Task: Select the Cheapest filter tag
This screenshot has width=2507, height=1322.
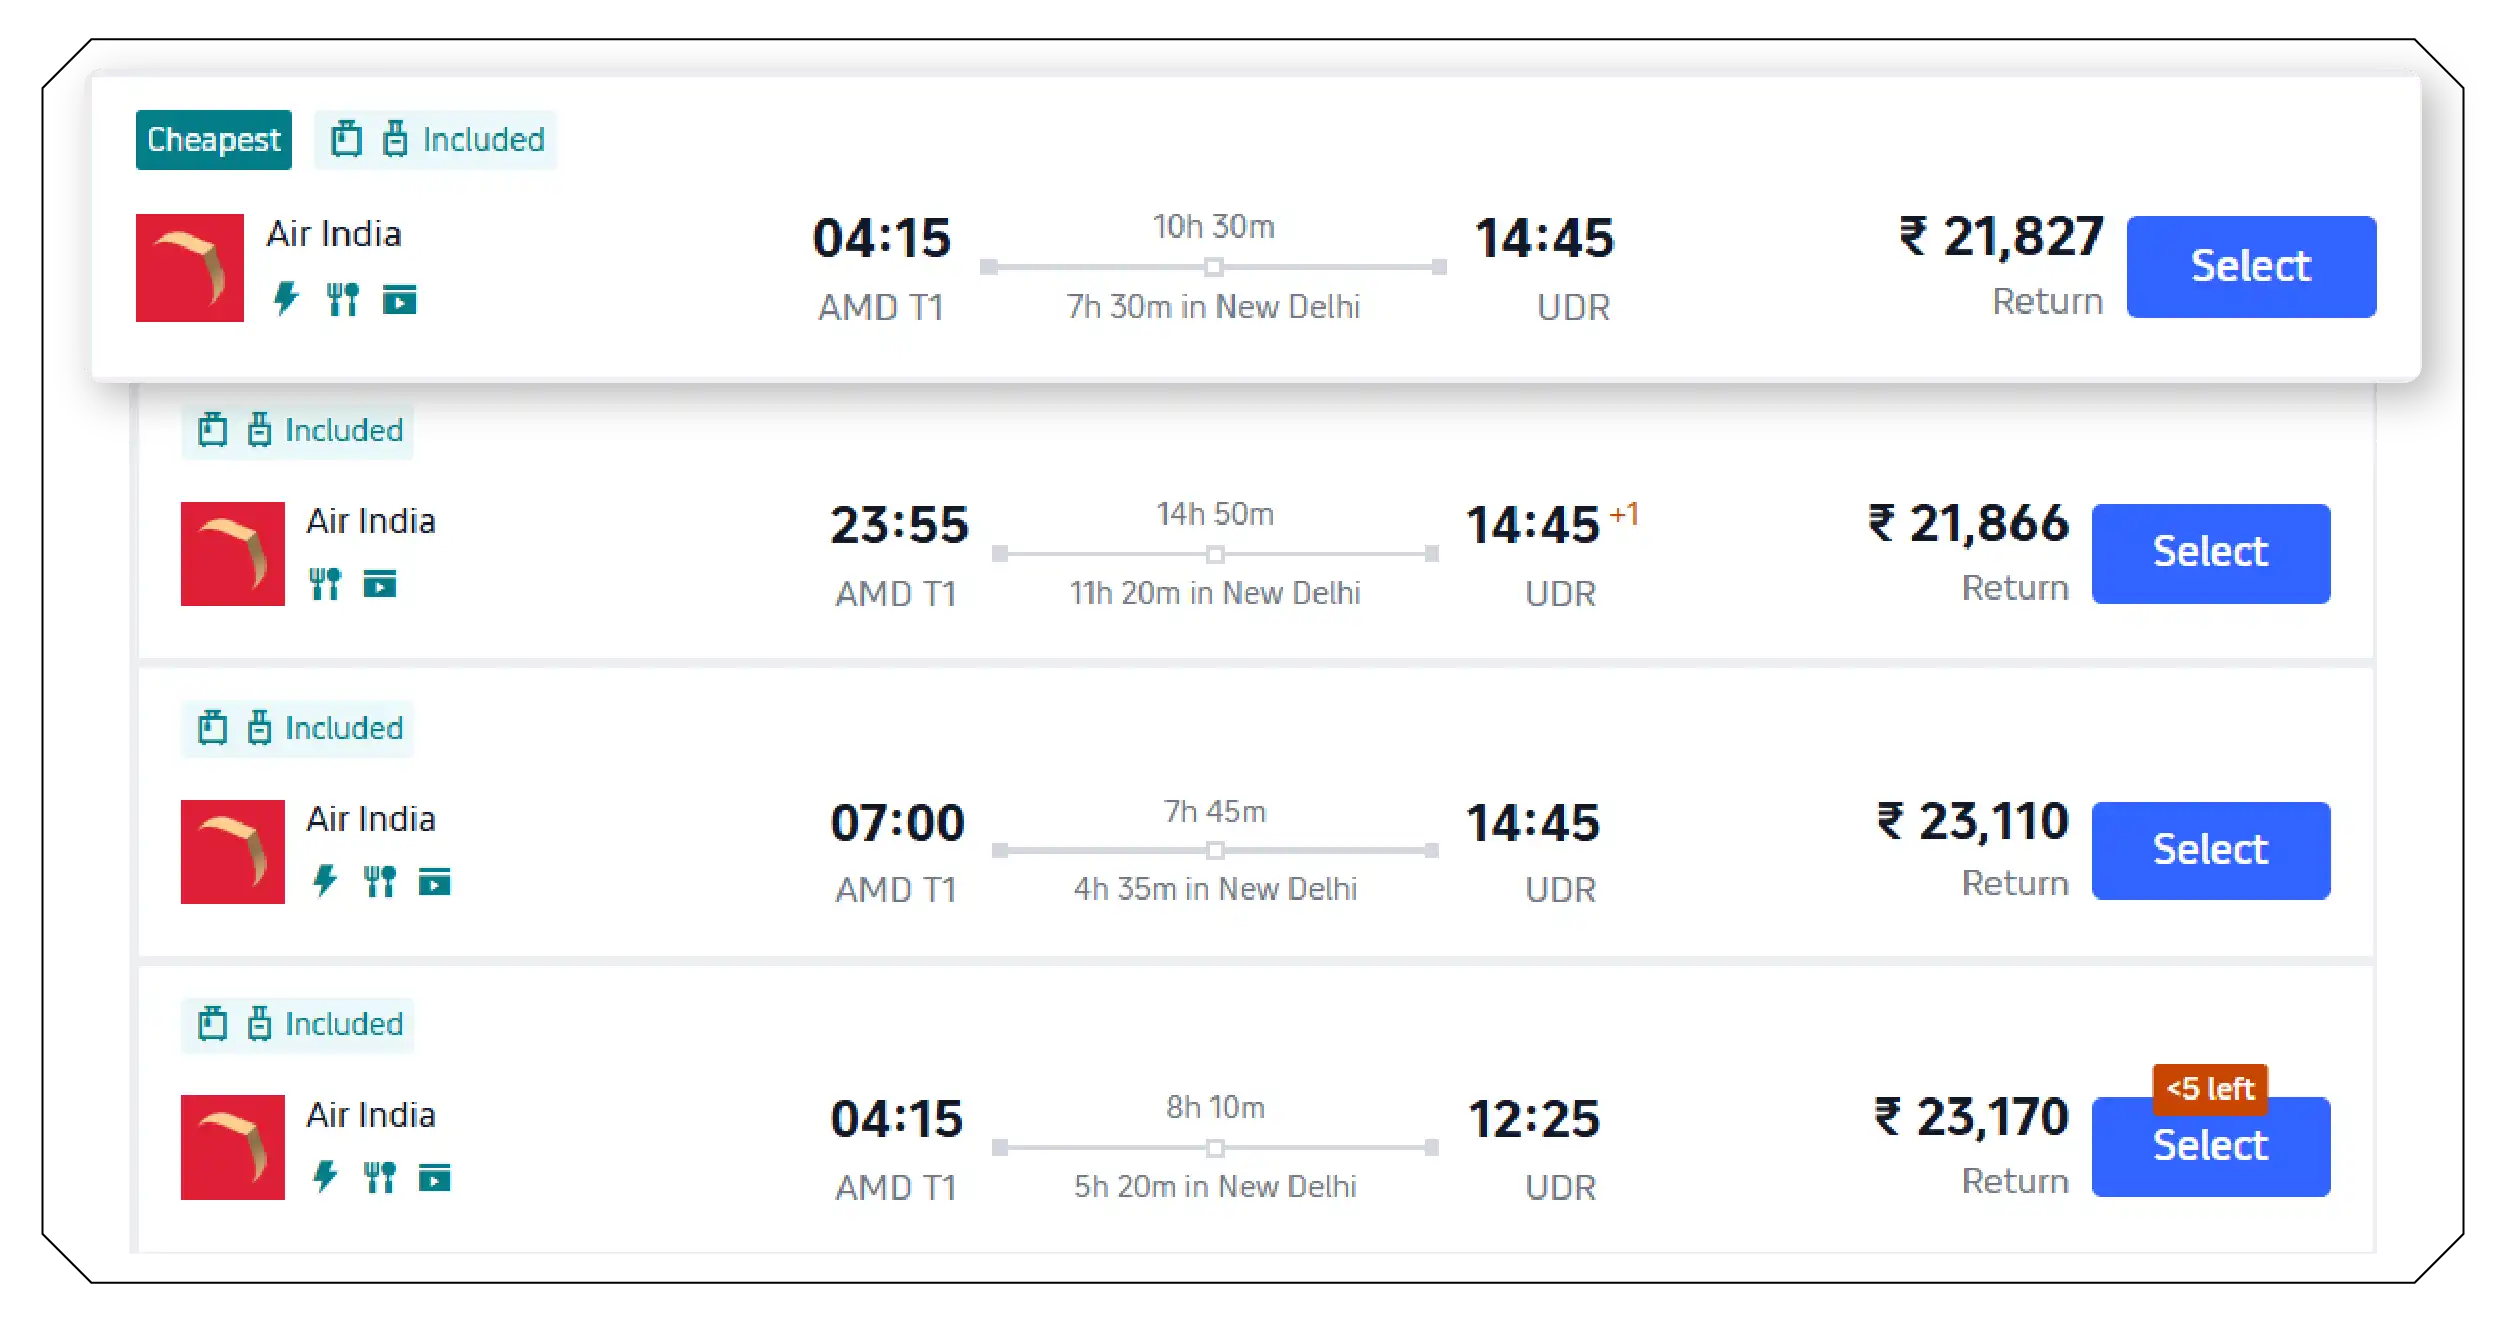Action: pos(213,139)
